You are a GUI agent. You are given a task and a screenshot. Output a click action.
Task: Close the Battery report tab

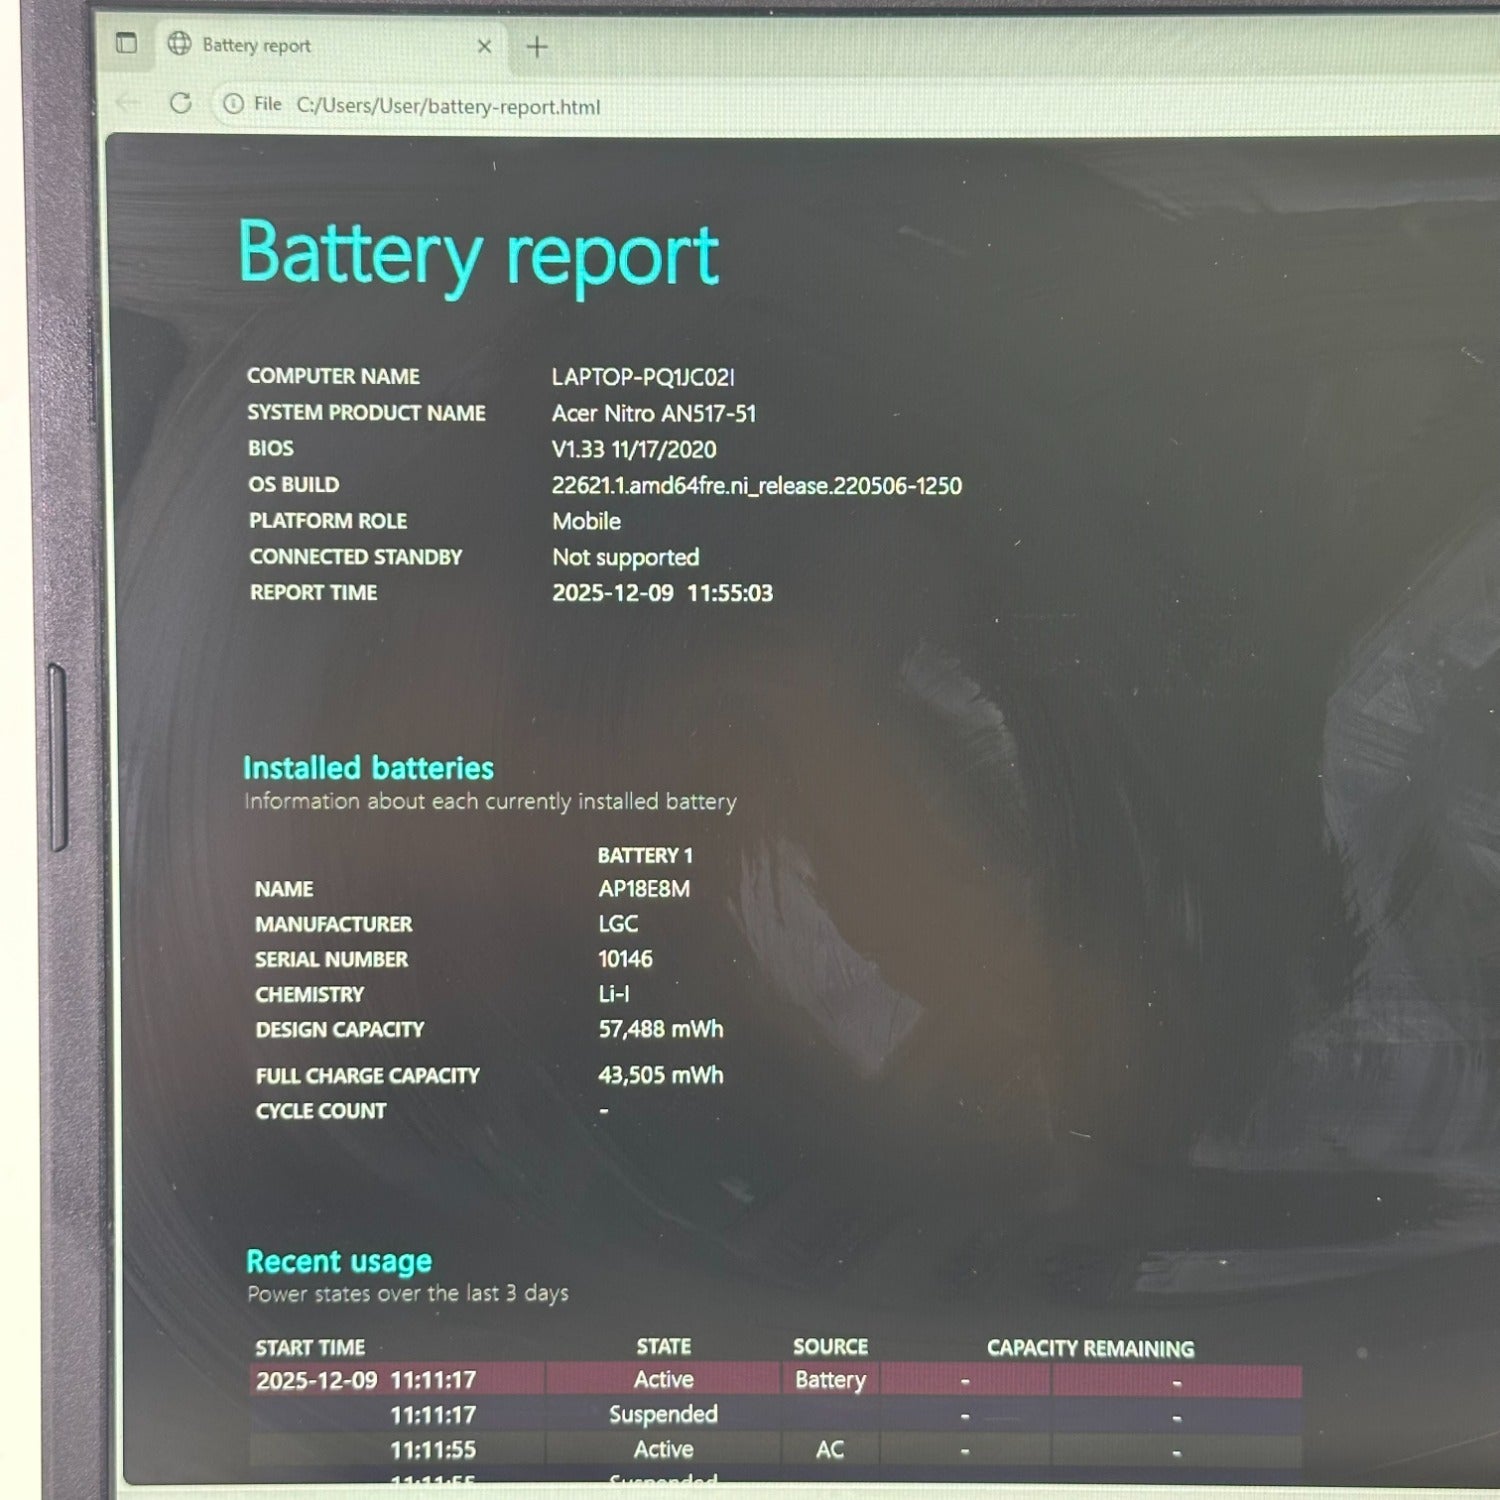(484, 46)
